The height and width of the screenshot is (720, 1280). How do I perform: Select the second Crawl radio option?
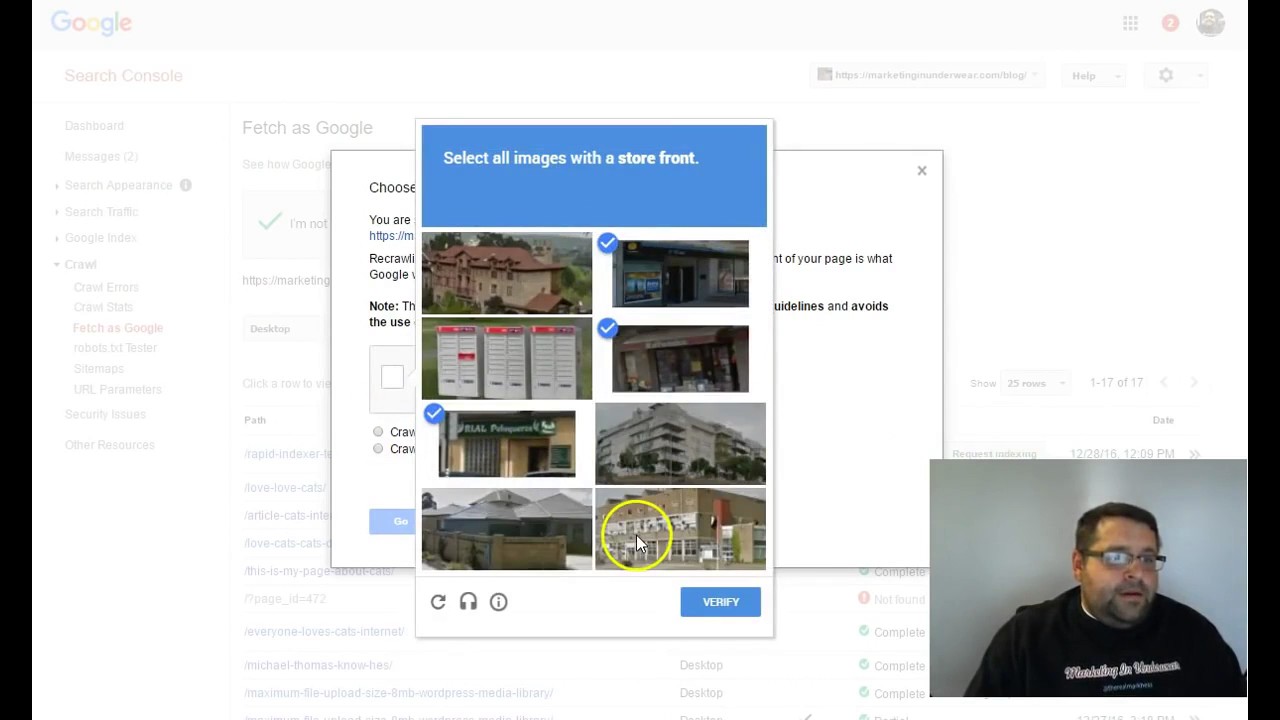(x=378, y=449)
